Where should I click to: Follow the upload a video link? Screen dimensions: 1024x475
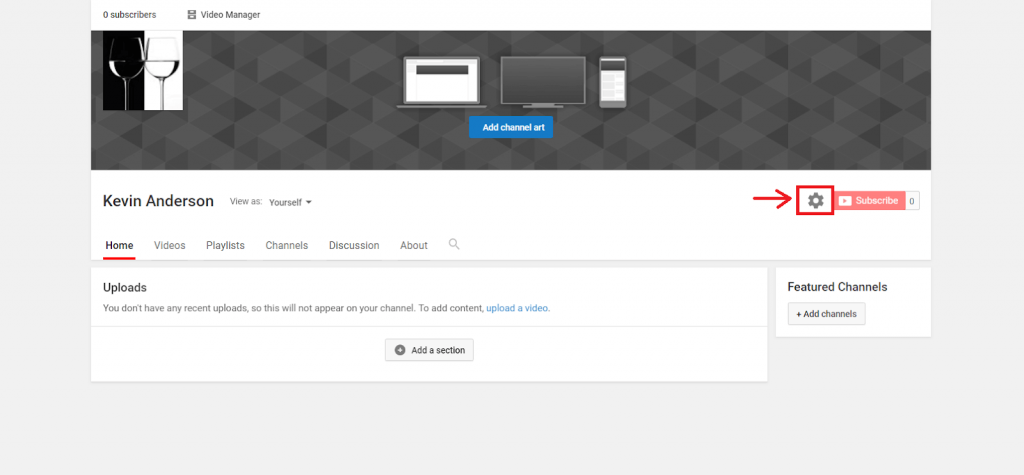tap(517, 308)
